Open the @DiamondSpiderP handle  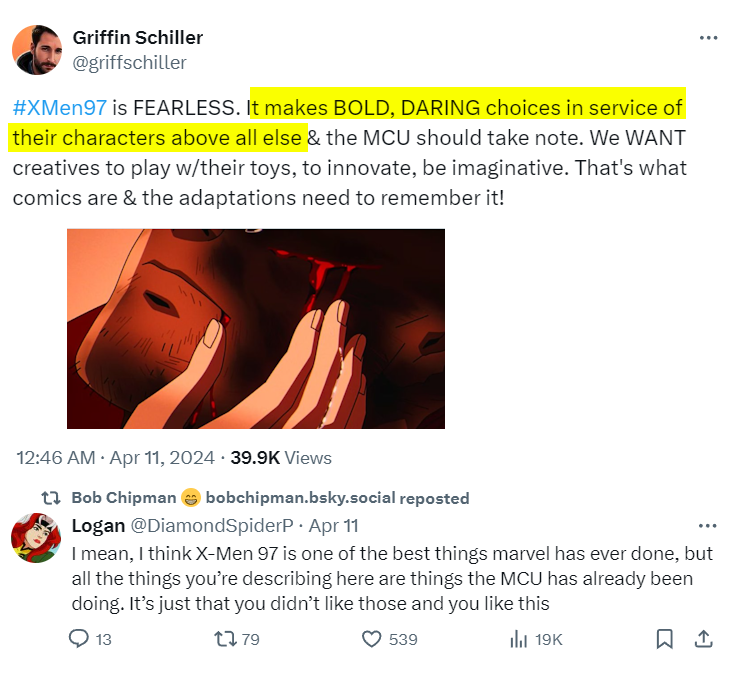pyautogui.click(x=212, y=526)
